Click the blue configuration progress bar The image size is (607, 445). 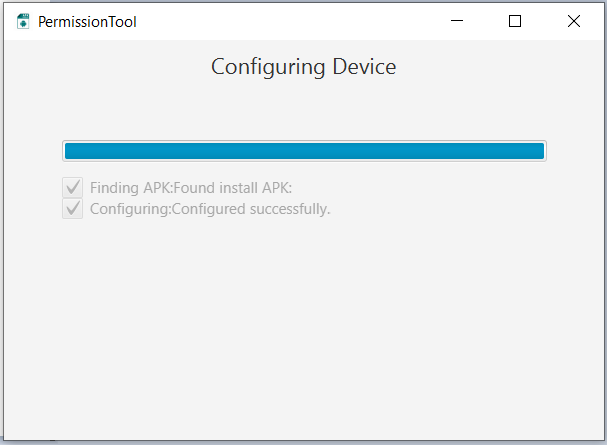[x=304, y=151]
